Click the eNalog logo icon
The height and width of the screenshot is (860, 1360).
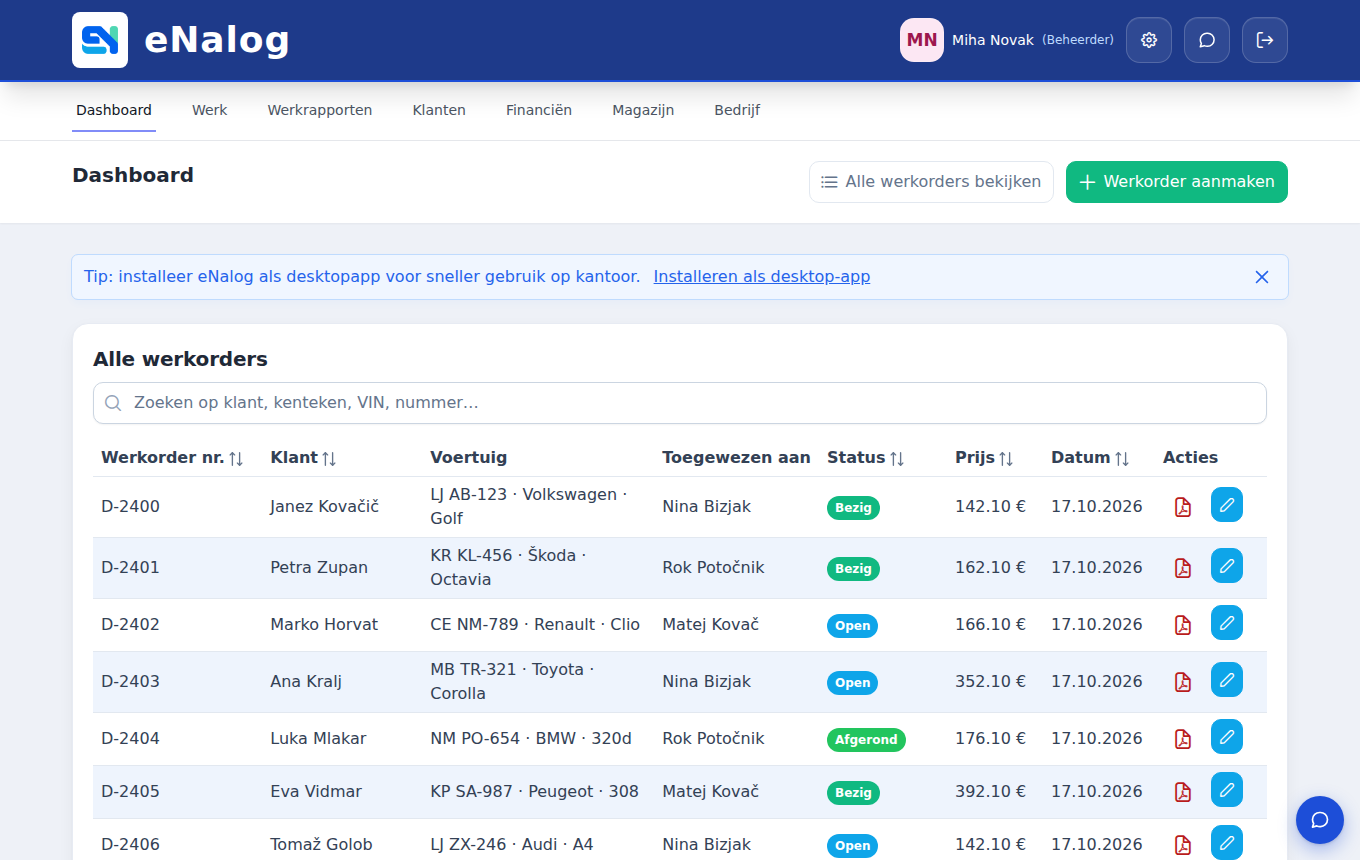(100, 40)
